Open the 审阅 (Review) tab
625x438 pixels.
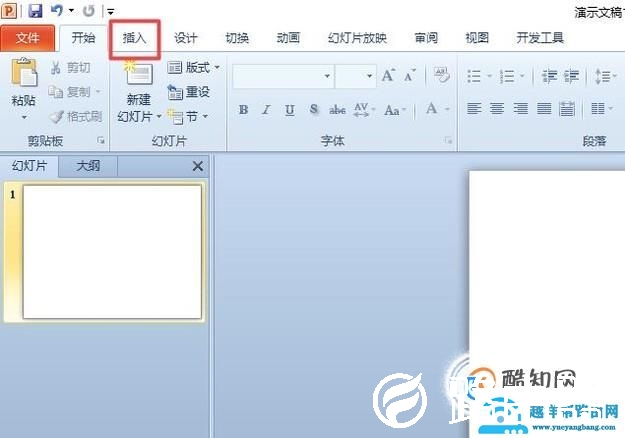(426, 38)
